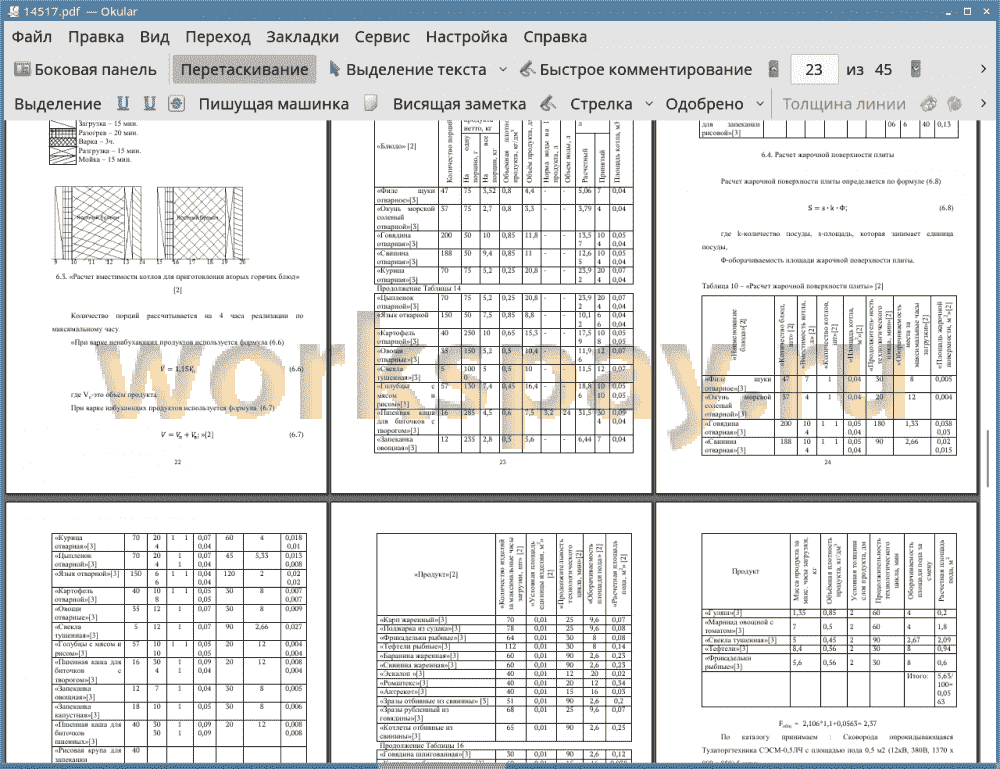1000x769 pixels.
Task: Open the Вид menu
Action: [154, 37]
